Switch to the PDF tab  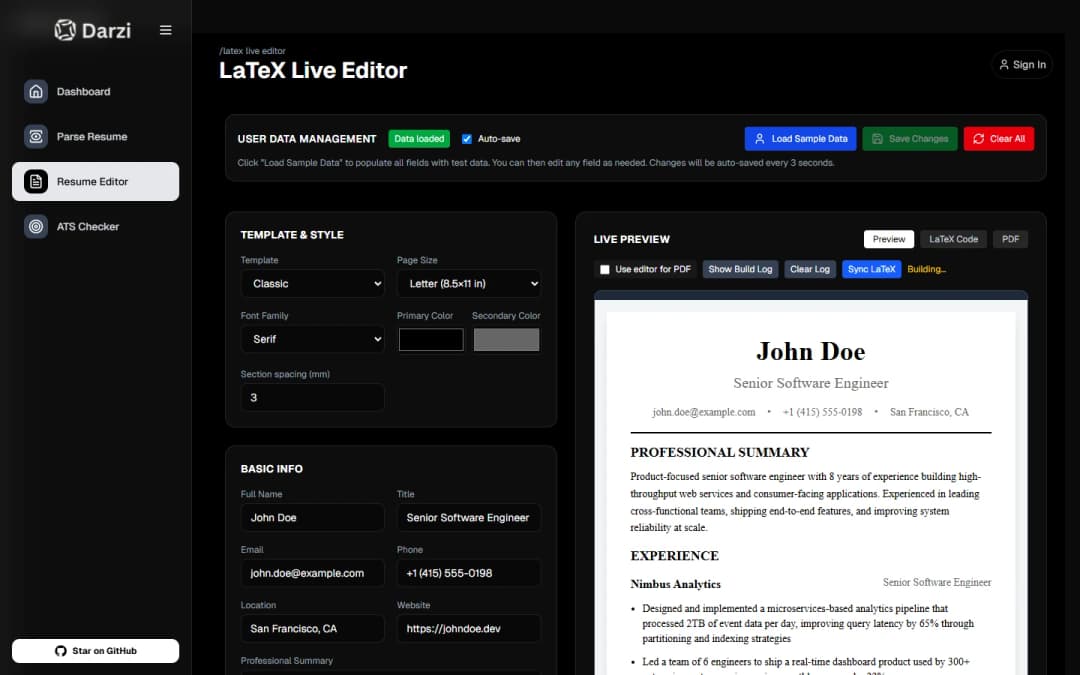[1010, 239]
